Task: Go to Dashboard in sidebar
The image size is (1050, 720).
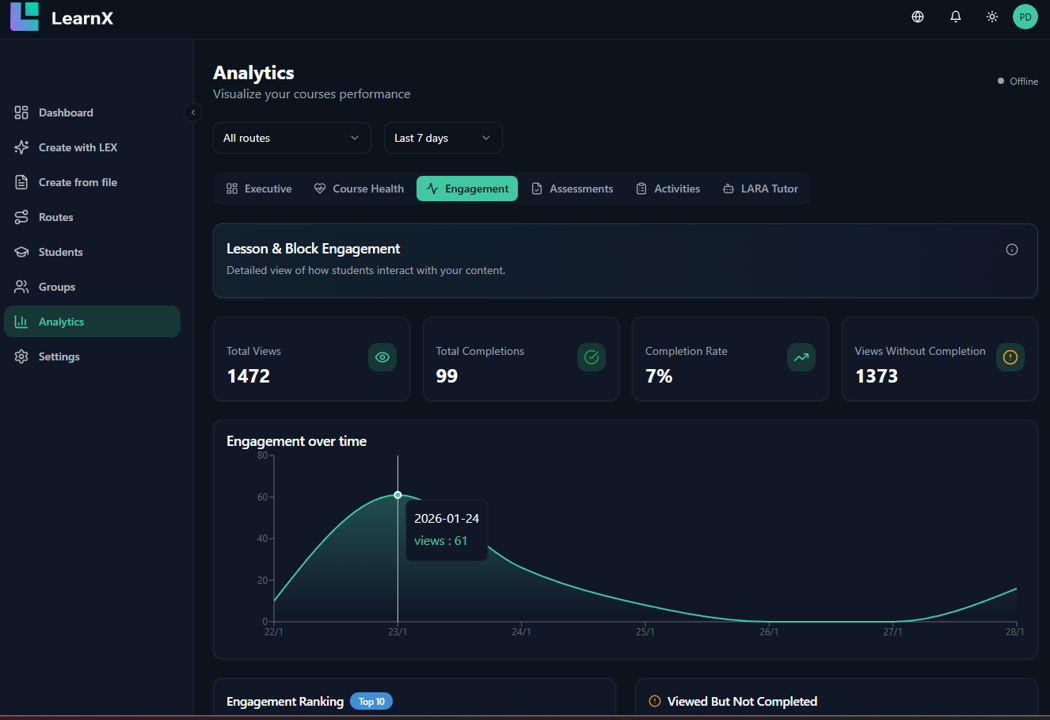Action: [92, 113]
